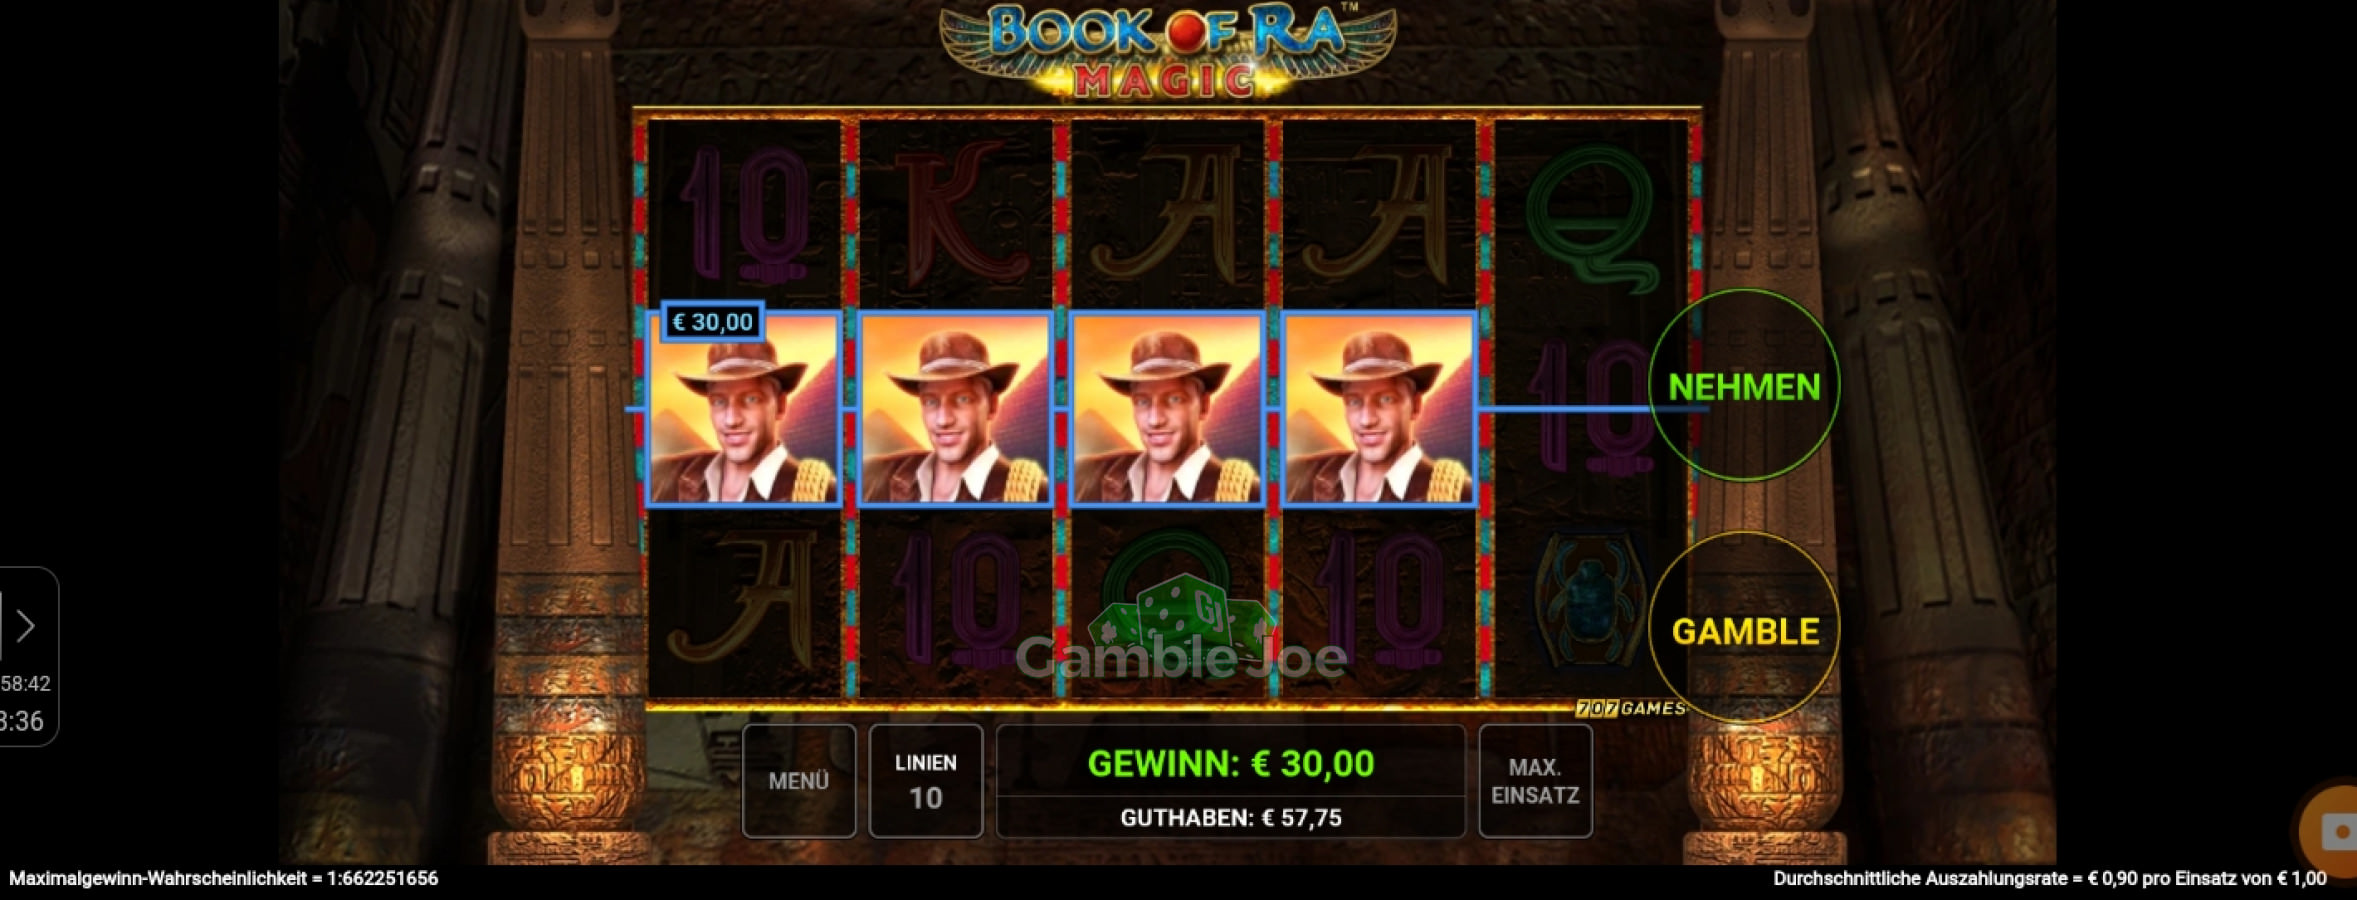Open the MENÜ button
The height and width of the screenshot is (900, 2357).
click(x=799, y=781)
